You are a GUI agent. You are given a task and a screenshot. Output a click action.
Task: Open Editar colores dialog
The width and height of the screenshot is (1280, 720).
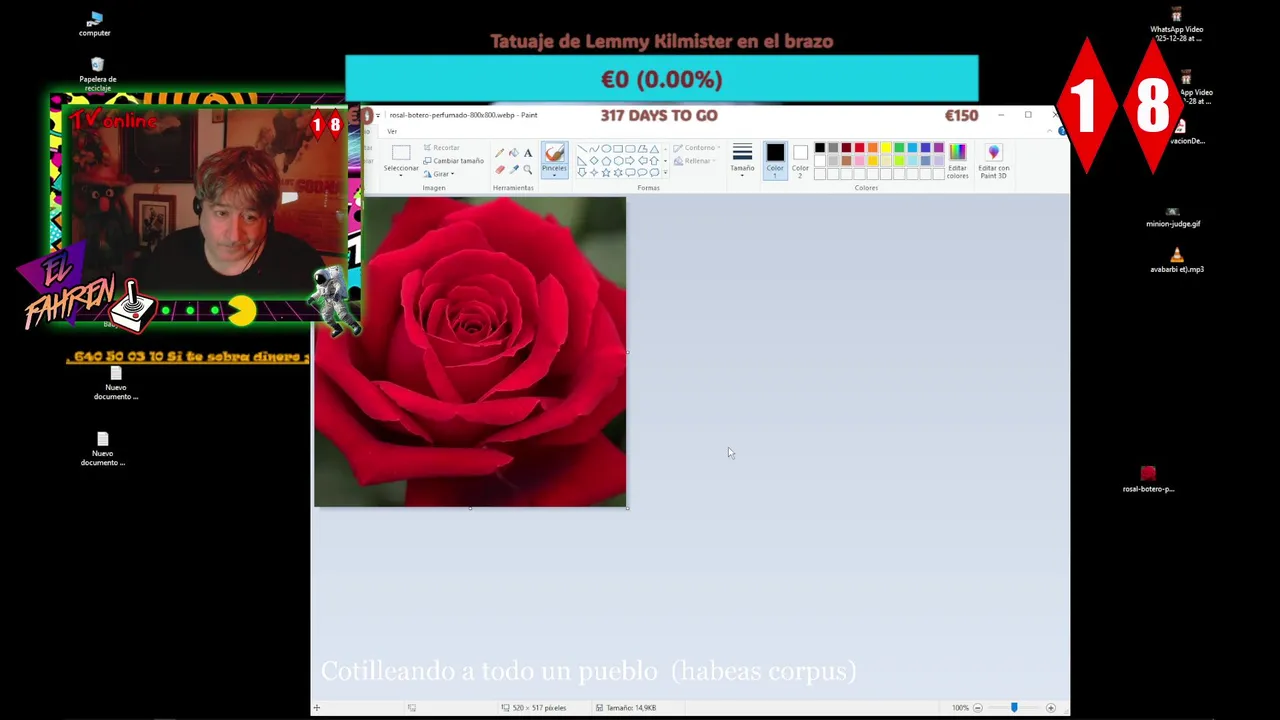point(958,160)
